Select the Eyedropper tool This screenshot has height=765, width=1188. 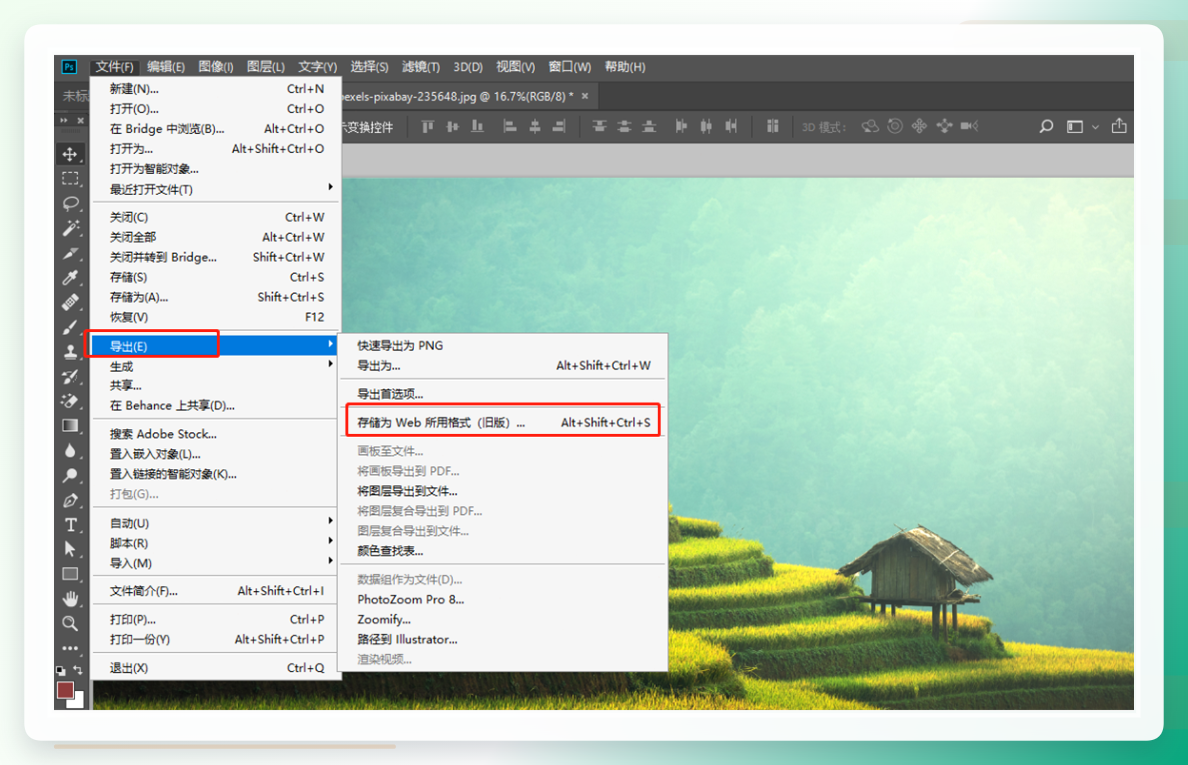tap(70, 277)
